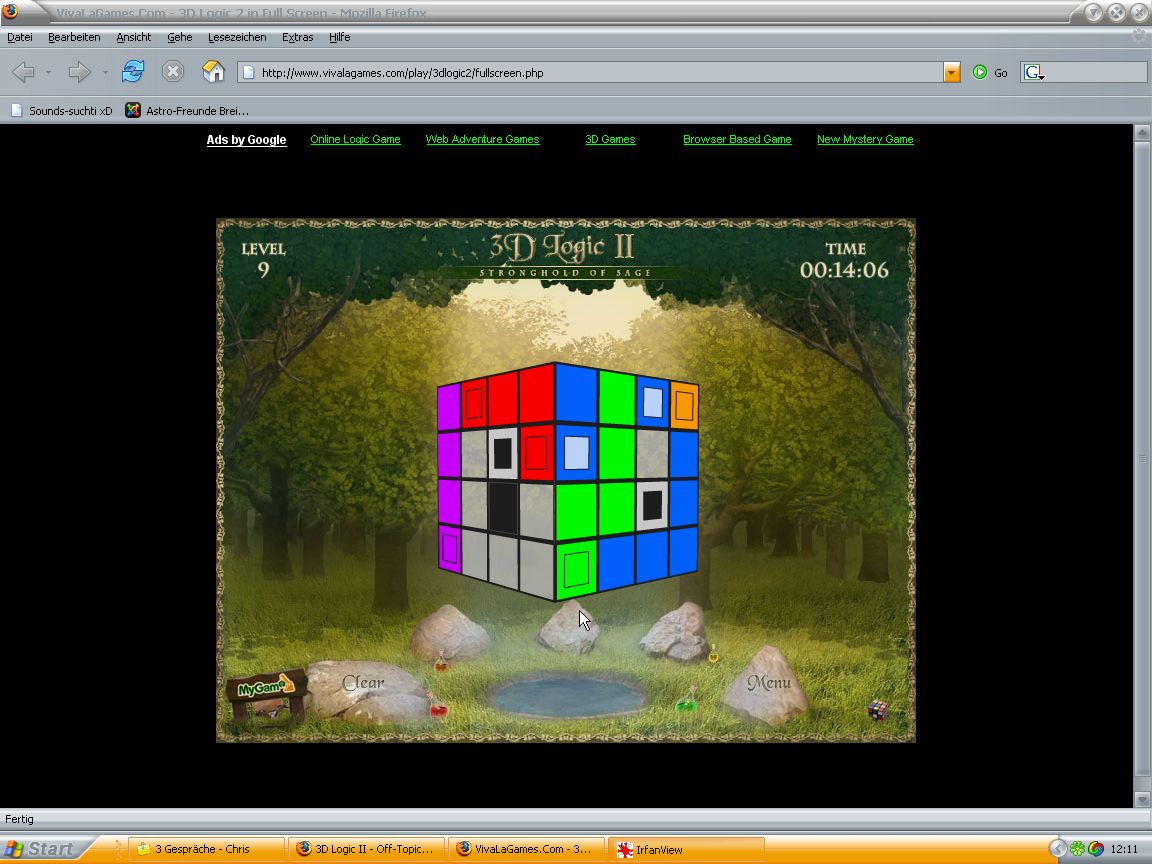Viewport: 1152px width, 864px height.
Task: Select the orange marked cube cell
Action: pyautogui.click(x=684, y=405)
